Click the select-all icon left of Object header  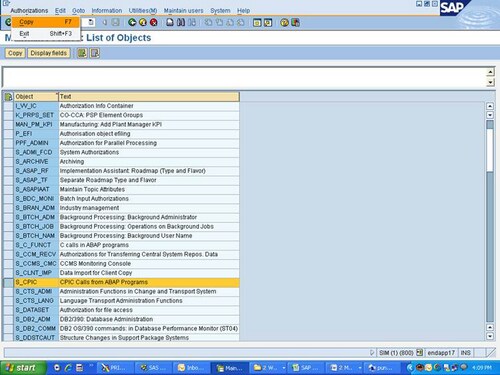[x=8, y=97]
